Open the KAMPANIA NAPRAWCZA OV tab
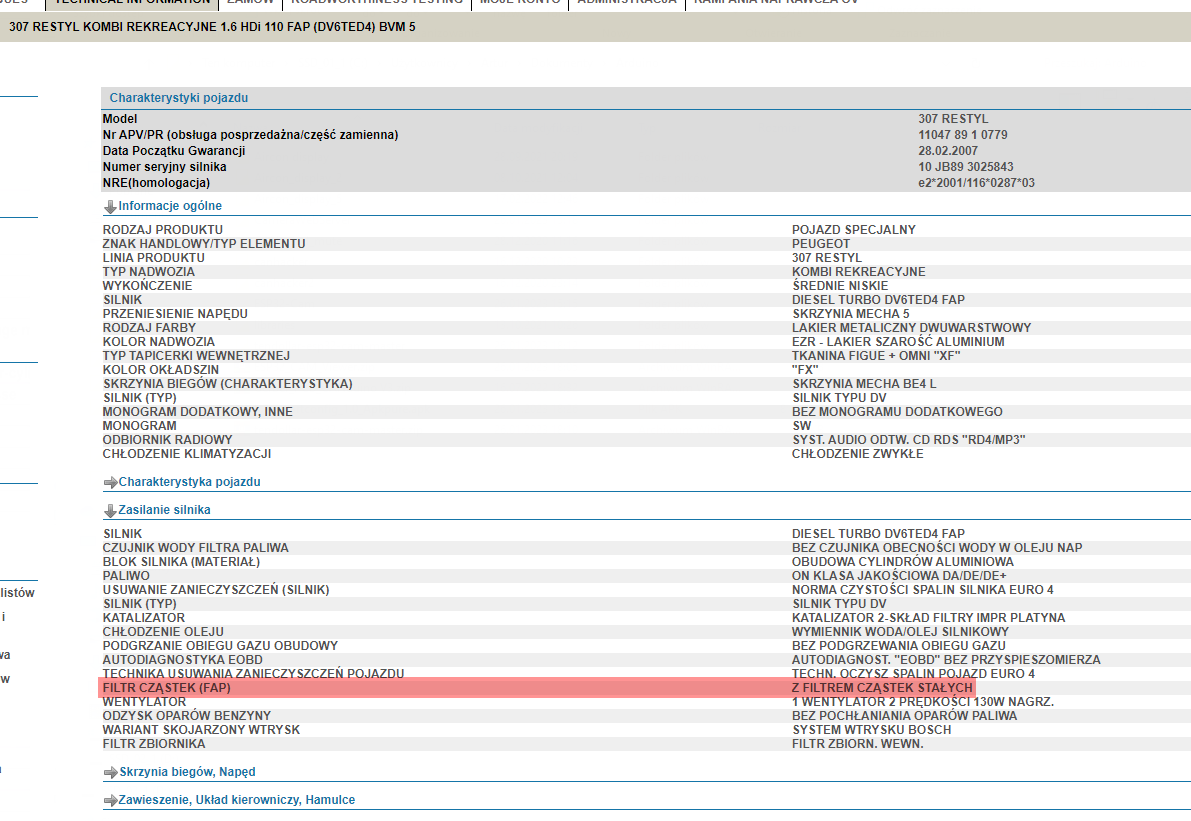This screenshot has width=1191, height=821. tap(776, 2)
